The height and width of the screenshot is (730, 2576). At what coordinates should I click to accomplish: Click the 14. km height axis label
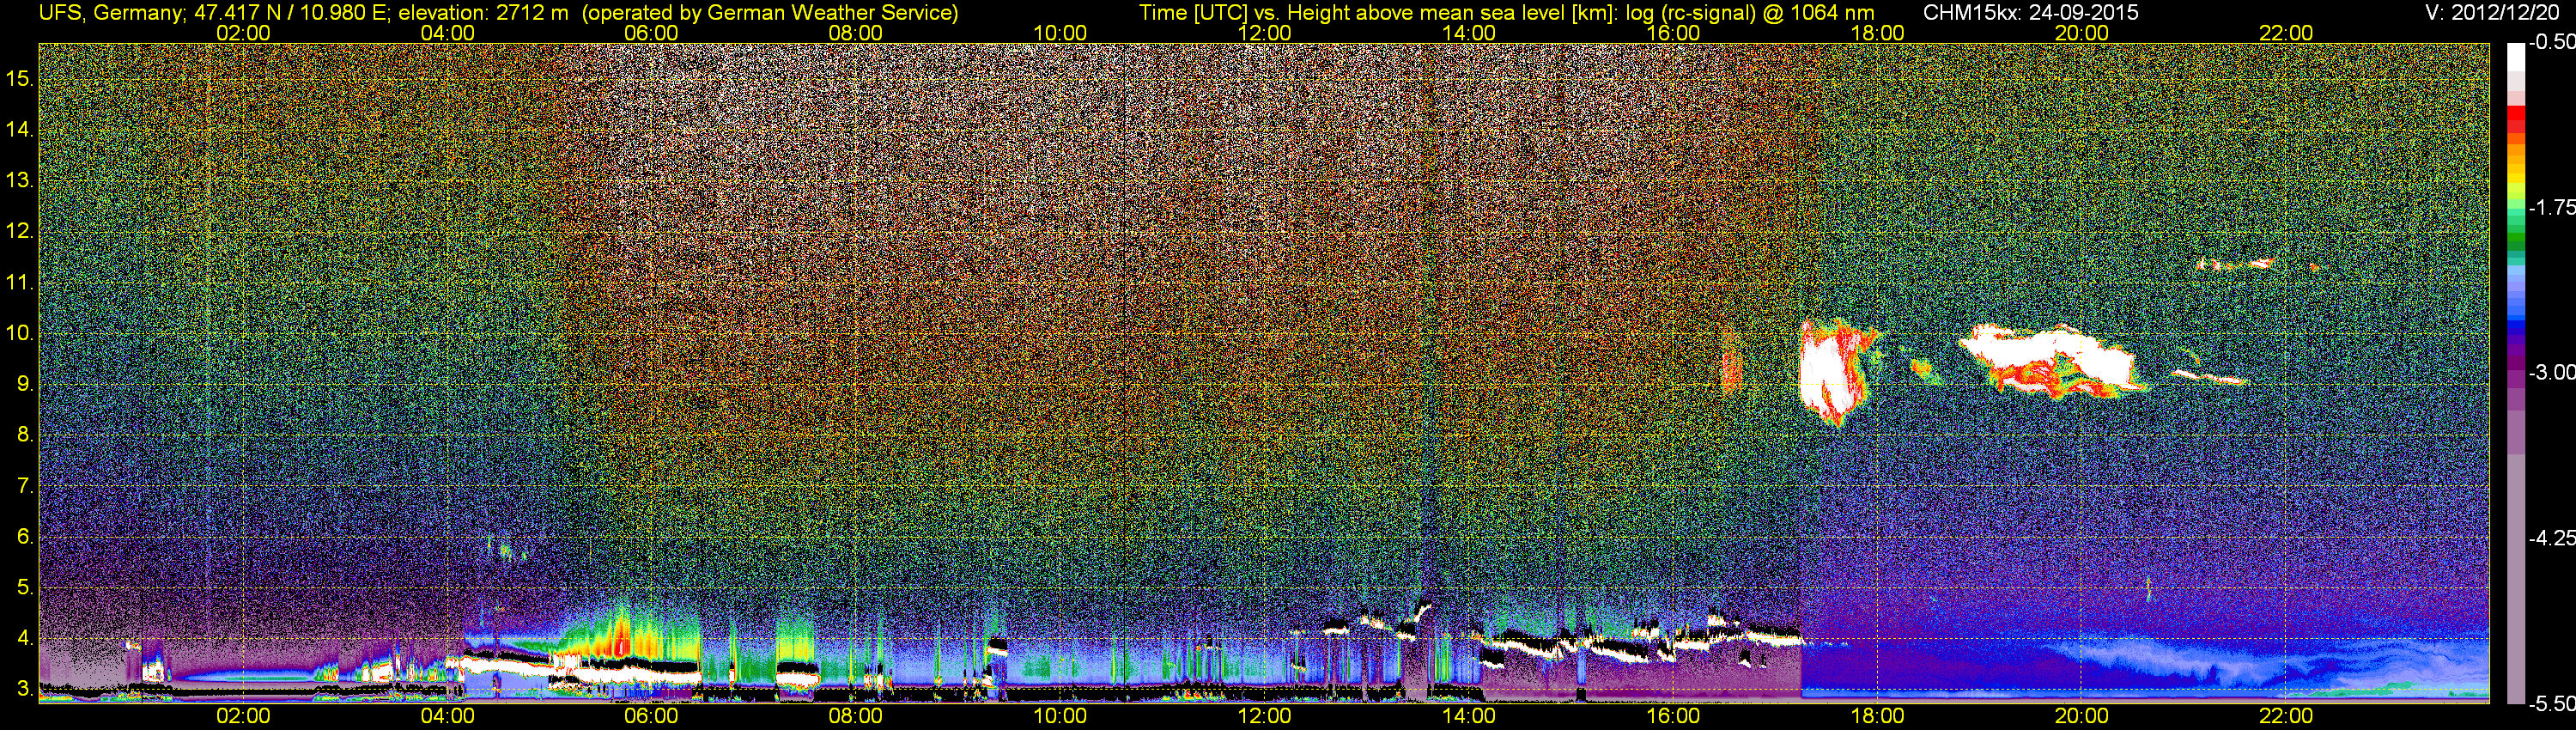pyautogui.click(x=20, y=129)
